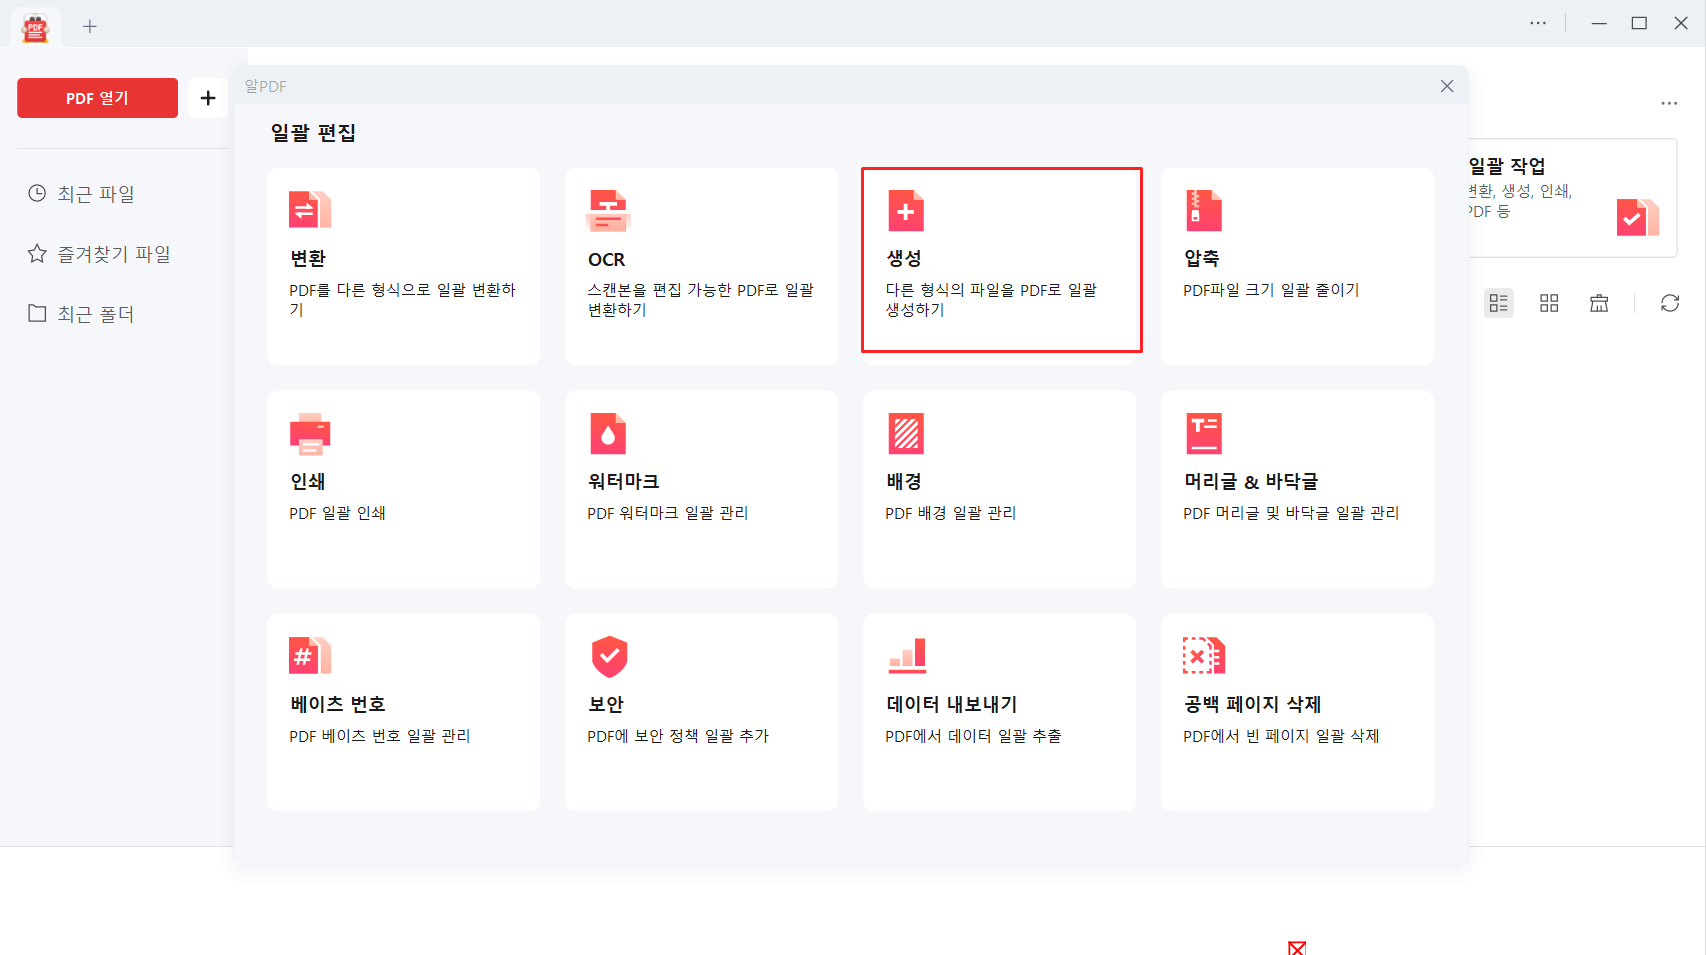
Task: Maximize the application window
Action: pos(1639,23)
